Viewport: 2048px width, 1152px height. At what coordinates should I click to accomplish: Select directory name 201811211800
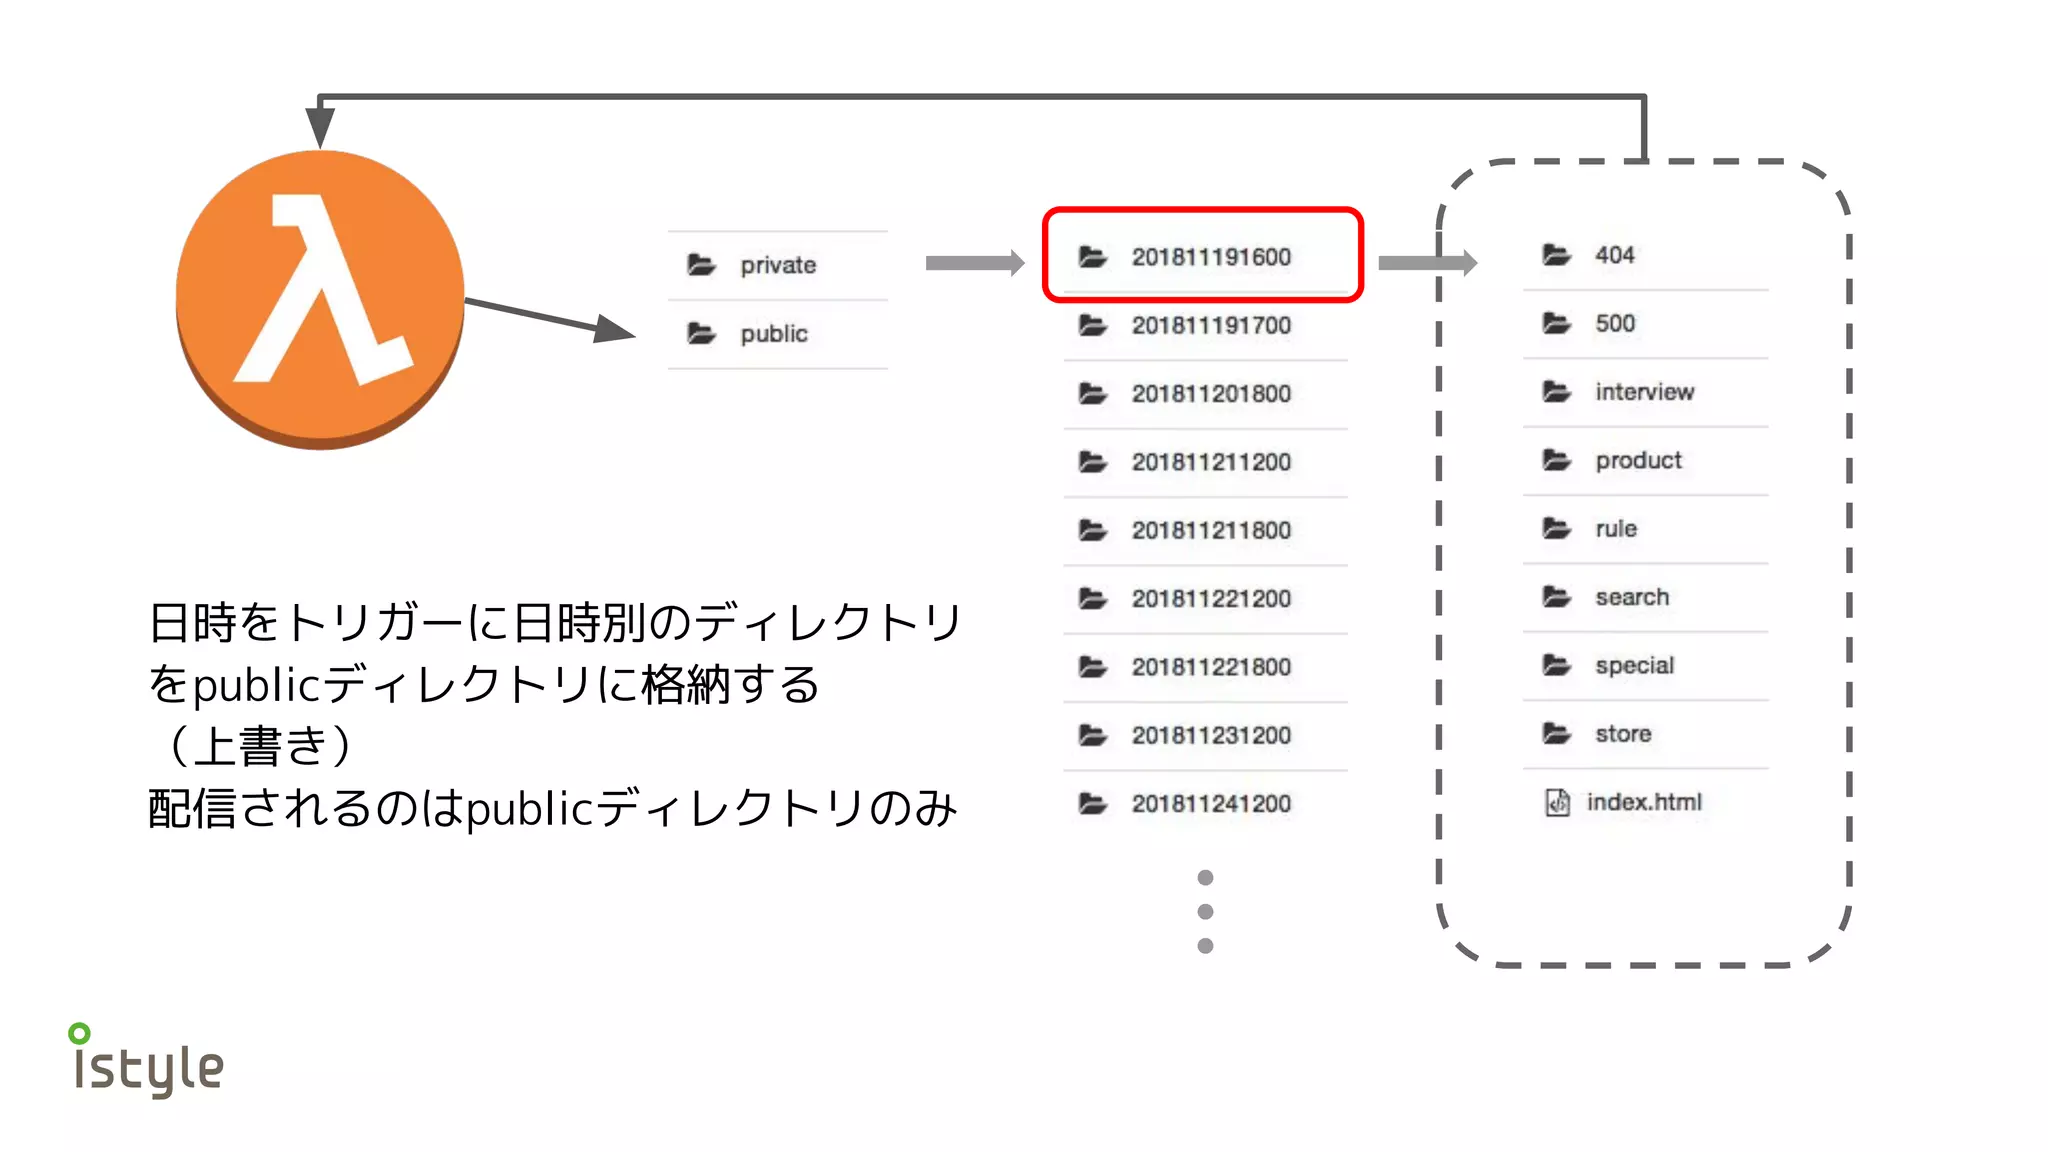tap(1211, 530)
